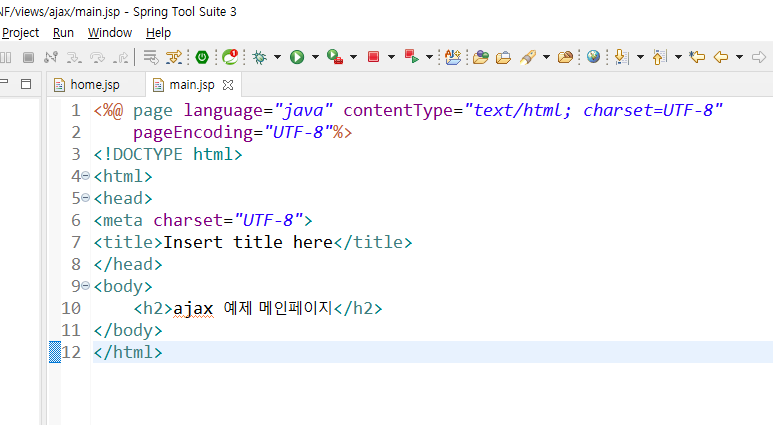This screenshot has height=425, width=773.
Task: Open the web browser globe icon
Action: coord(593,57)
